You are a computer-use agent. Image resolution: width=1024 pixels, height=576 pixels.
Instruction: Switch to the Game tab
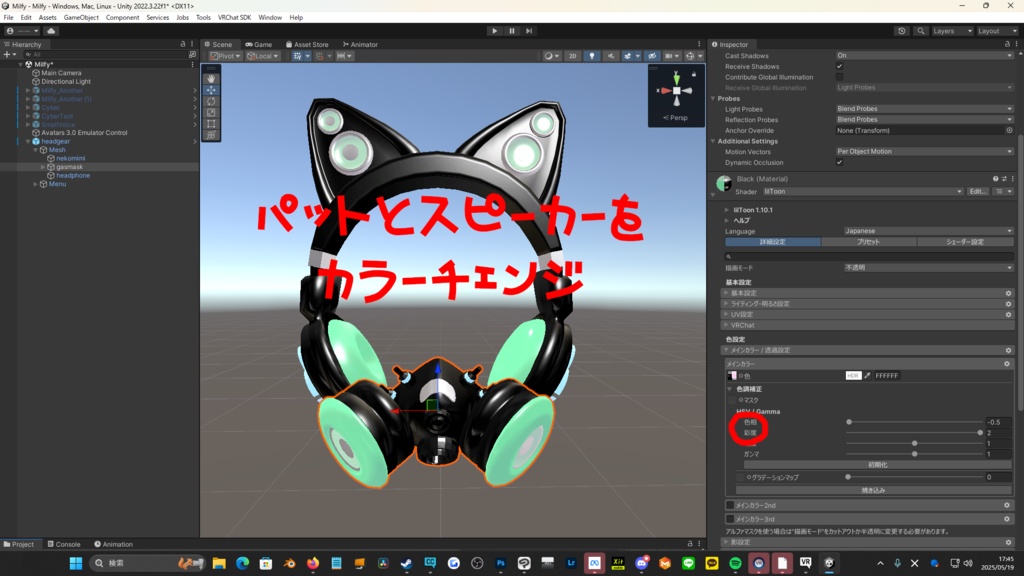point(260,44)
